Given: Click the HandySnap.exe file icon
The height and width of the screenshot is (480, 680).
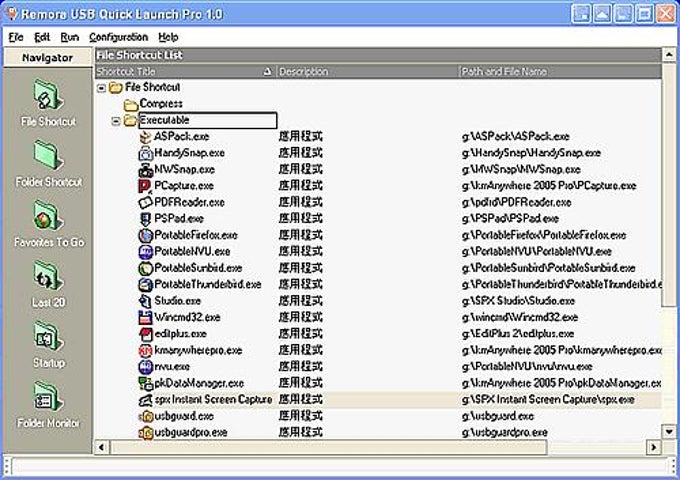Looking at the screenshot, I should click(x=145, y=153).
